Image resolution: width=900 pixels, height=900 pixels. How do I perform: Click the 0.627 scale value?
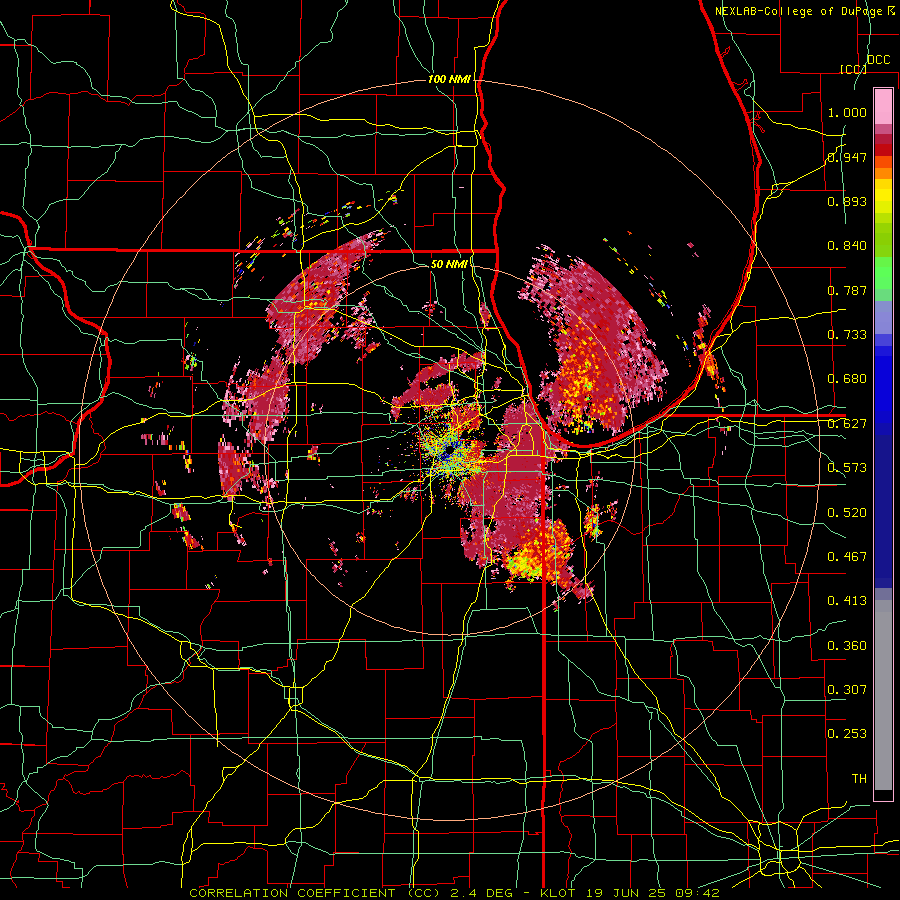coord(847,424)
